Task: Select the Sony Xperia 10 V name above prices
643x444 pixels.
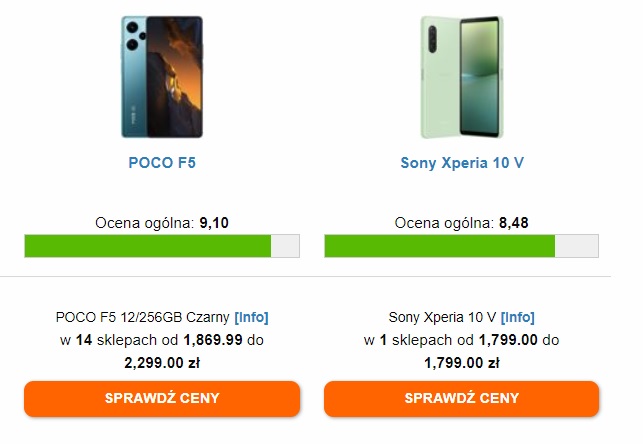Action: 442,317
